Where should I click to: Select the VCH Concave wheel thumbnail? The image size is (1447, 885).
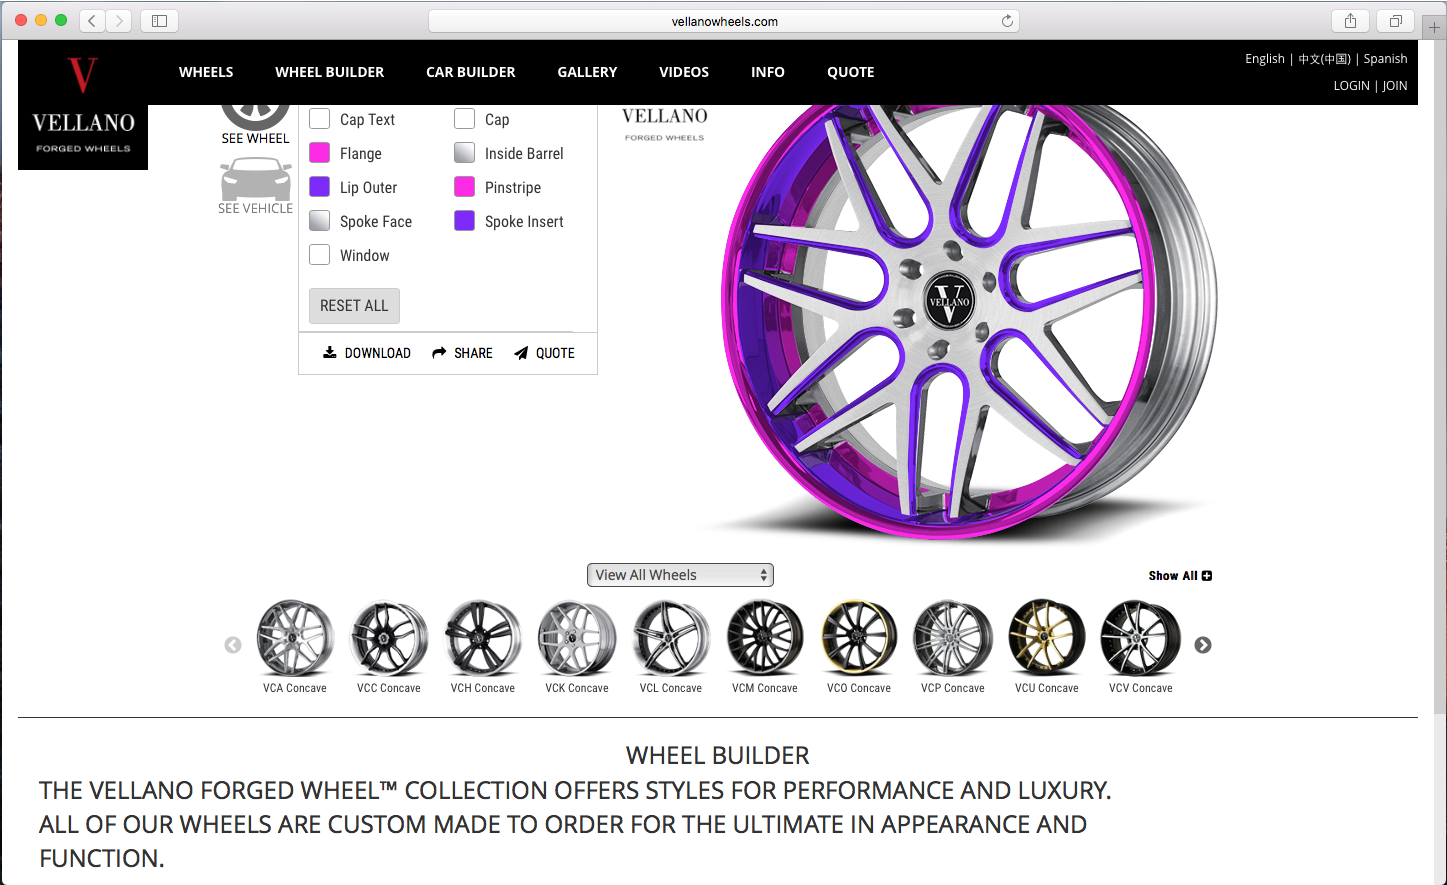(483, 638)
